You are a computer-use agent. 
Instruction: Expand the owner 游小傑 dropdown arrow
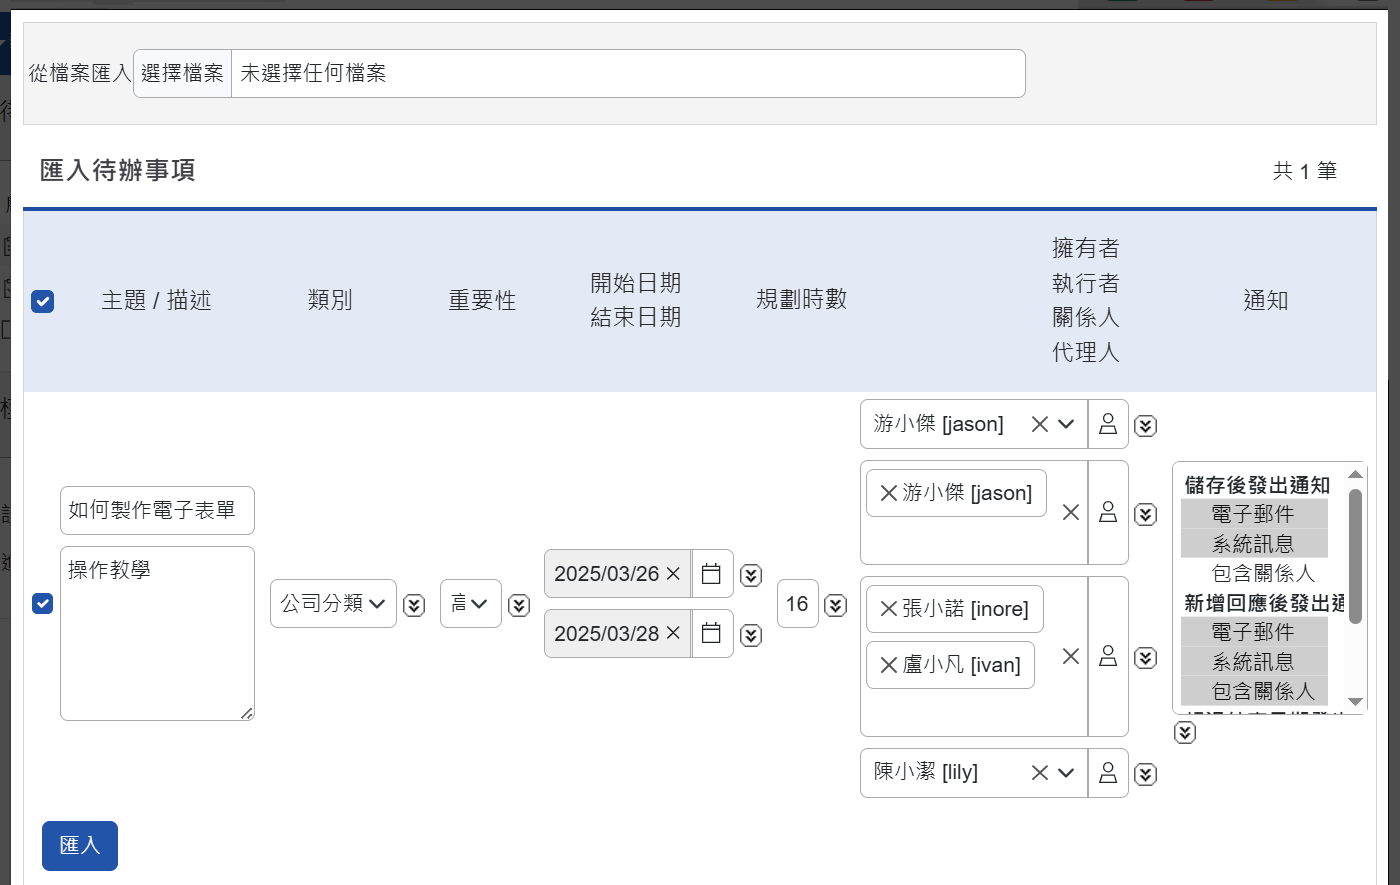coord(1066,425)
